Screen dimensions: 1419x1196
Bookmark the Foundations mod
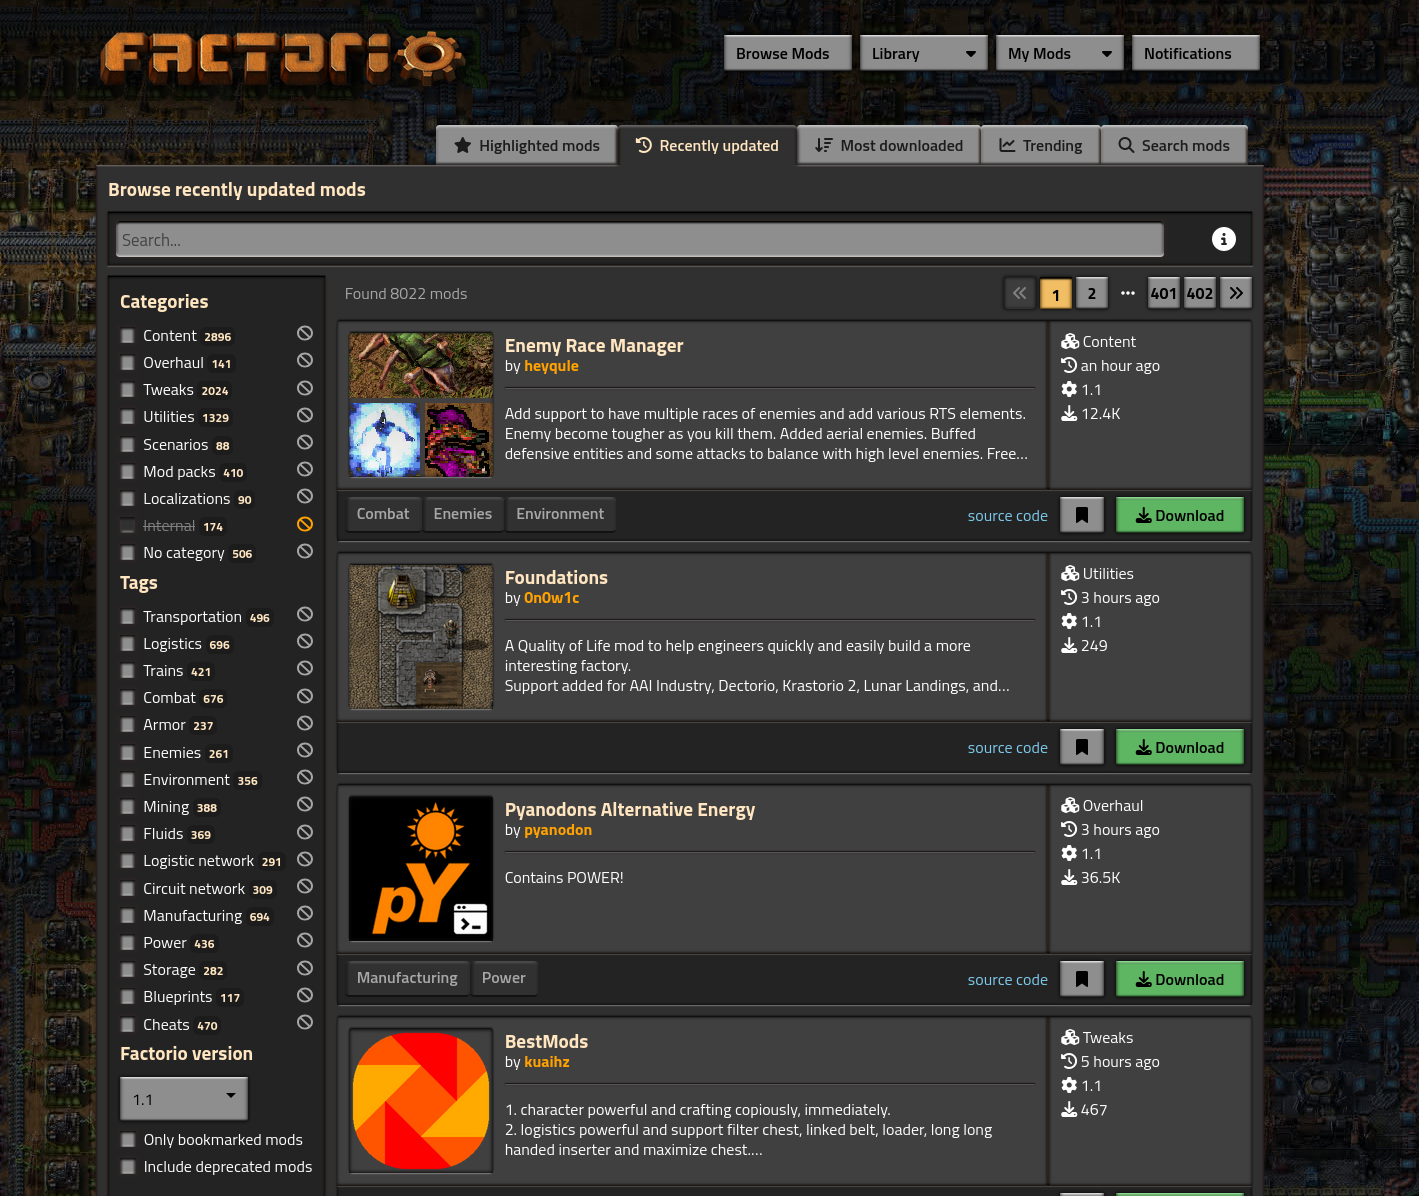[1082, 747]
